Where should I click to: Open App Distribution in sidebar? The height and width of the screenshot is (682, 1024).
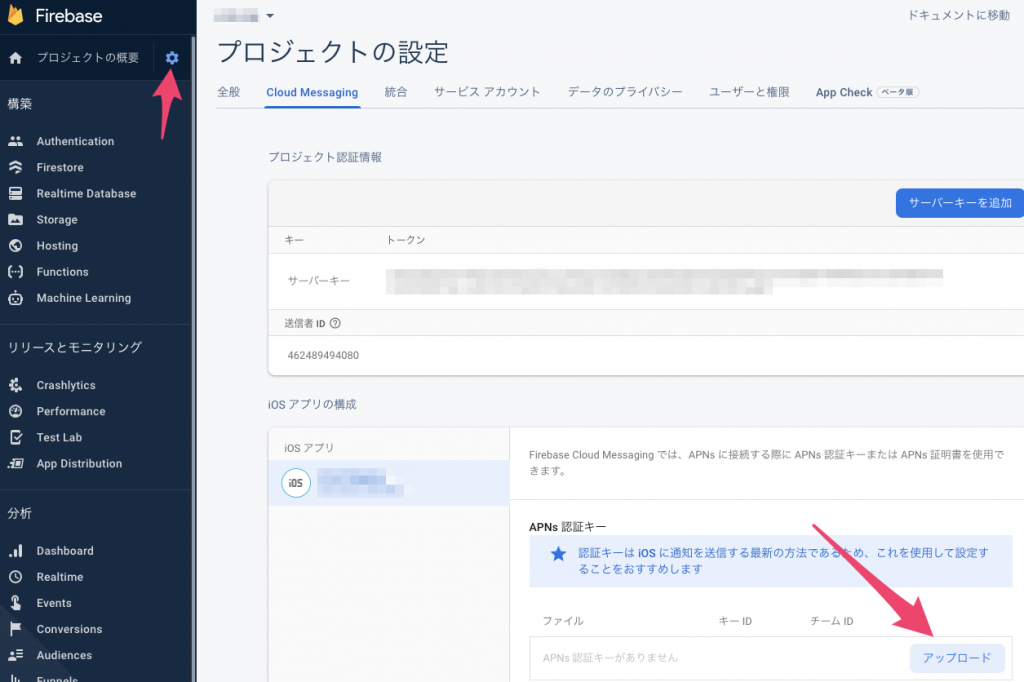80,464
